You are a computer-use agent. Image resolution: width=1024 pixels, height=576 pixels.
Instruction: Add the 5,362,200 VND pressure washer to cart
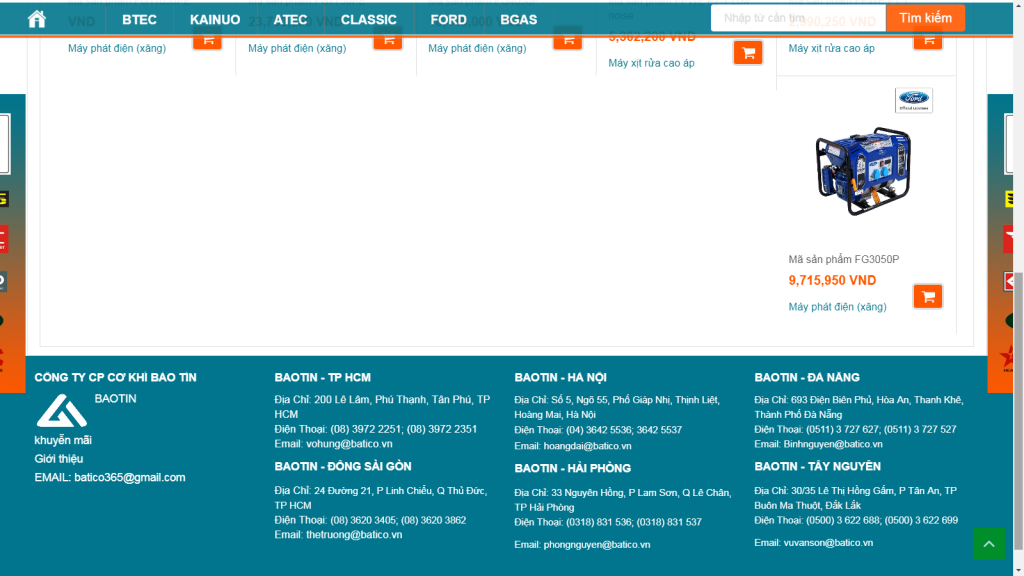[x=748, y=53]
